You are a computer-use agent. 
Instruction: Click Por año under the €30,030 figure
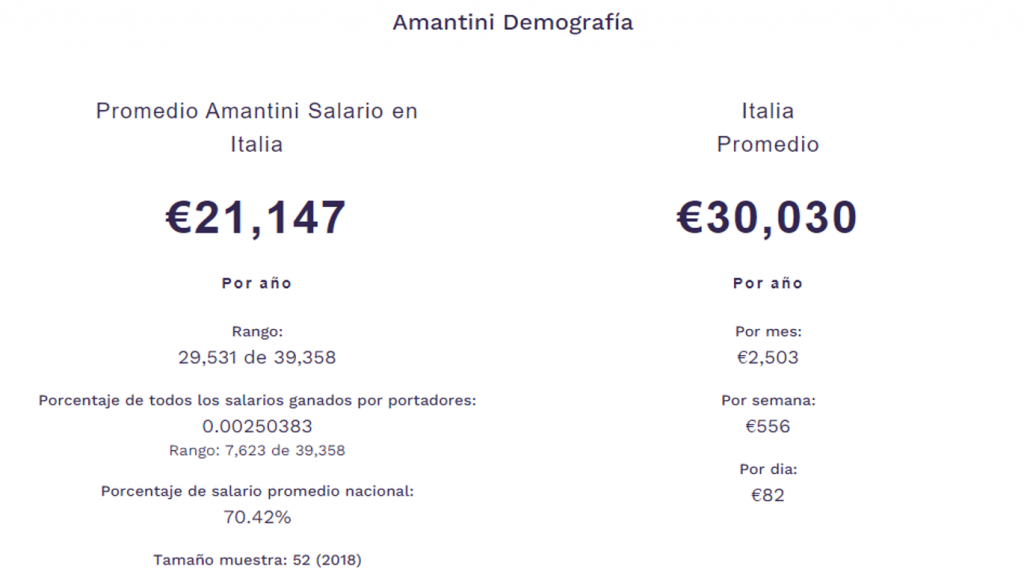(767, 283)
